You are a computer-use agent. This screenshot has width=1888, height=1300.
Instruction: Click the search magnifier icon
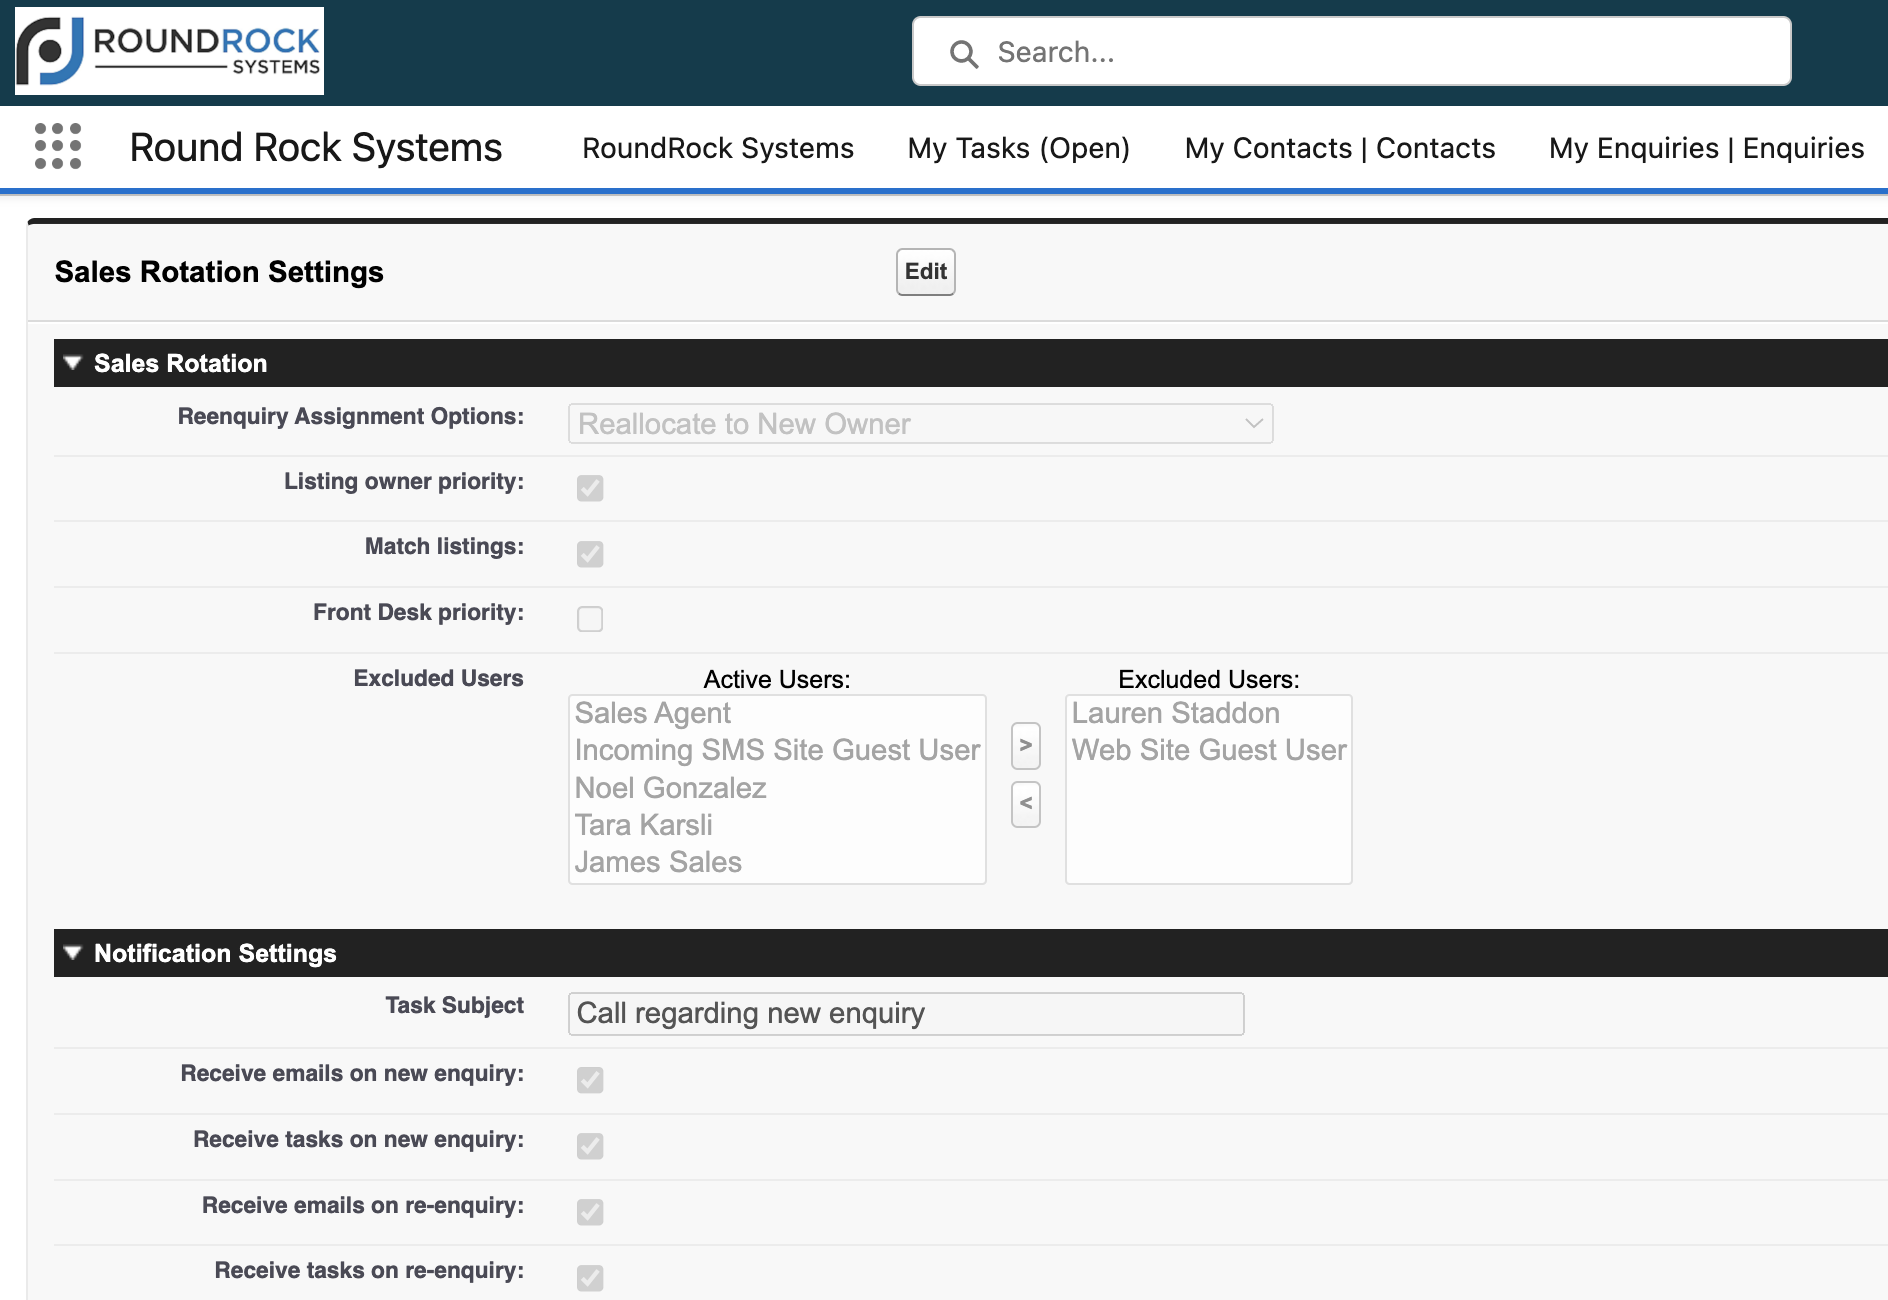click(963, 52)
